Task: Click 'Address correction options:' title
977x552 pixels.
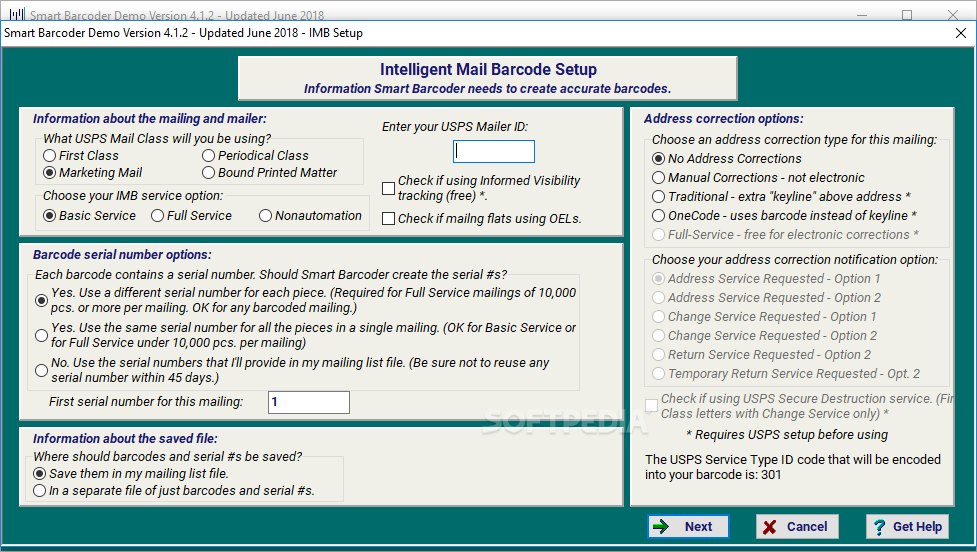Action: click(723, 118)
